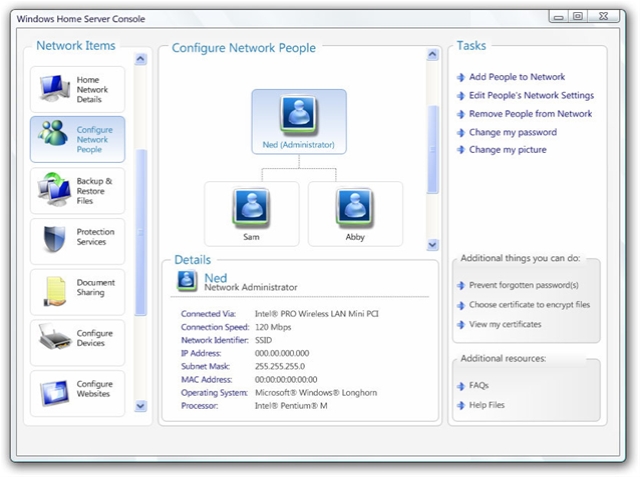Click Intel Pentium M processor value

tap(291, 406)
